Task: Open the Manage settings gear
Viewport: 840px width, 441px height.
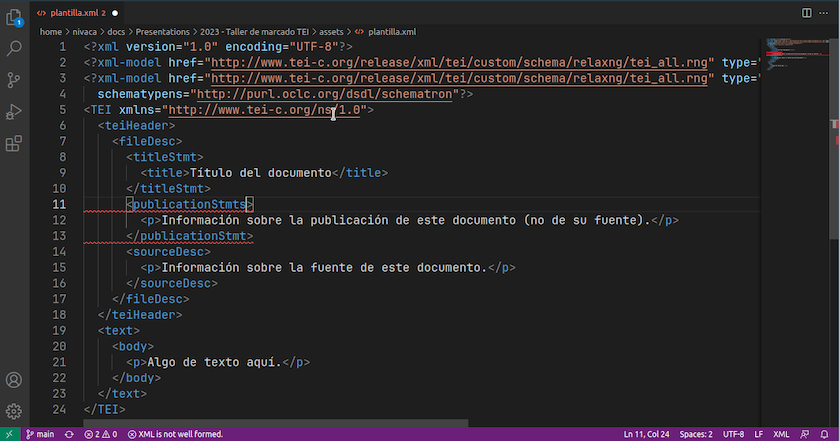Action: [14, 410]
